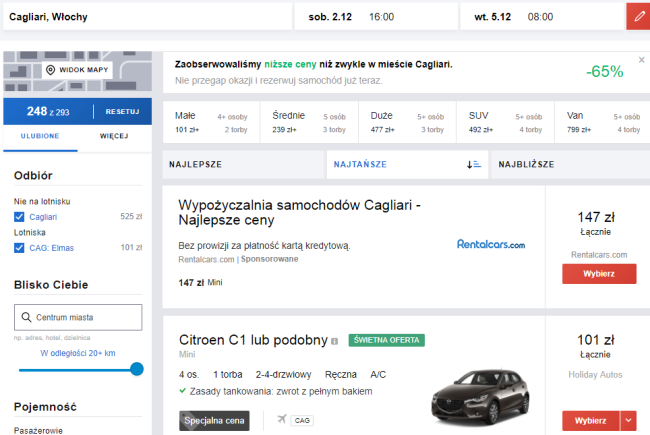Click the distance slider handle
Viewport: 650px width, 435px height.
tap(137, 369)
